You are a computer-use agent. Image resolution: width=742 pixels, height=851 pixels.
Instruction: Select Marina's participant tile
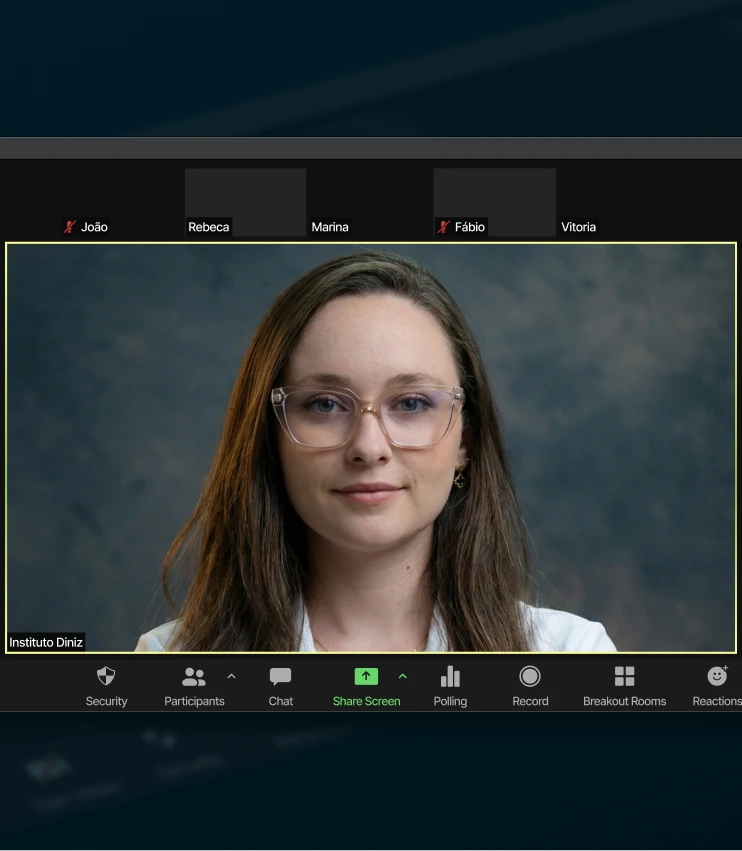(369, 202)
